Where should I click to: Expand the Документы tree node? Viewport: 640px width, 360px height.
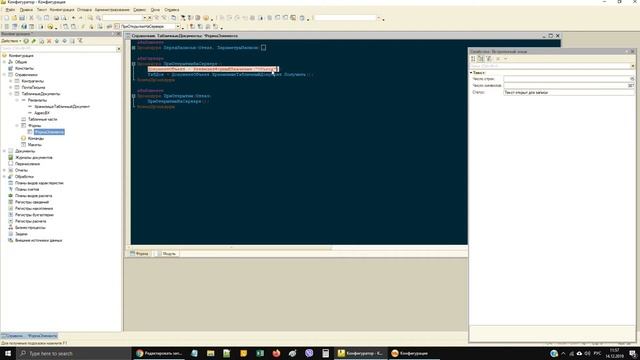coord(4,151)
